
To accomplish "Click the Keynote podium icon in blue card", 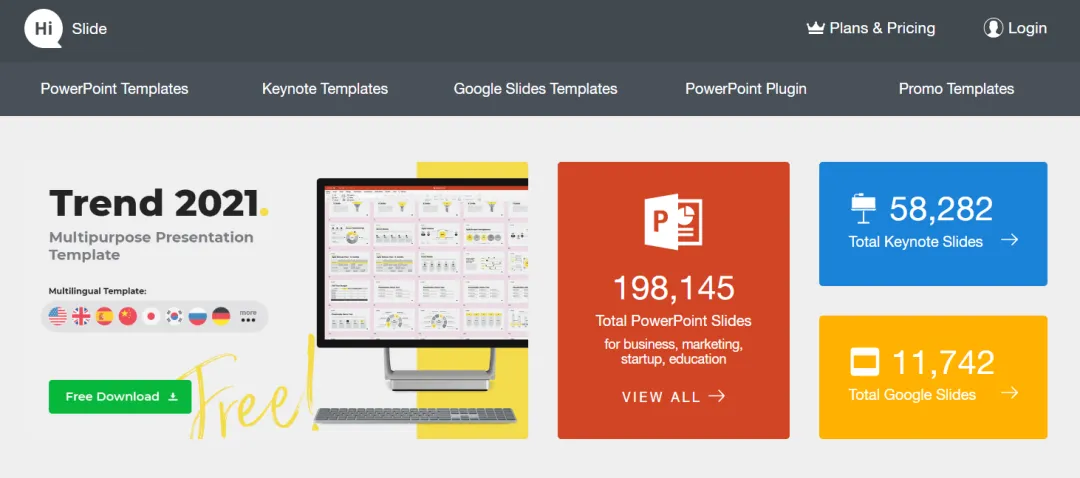I will [x=863, y=209].
